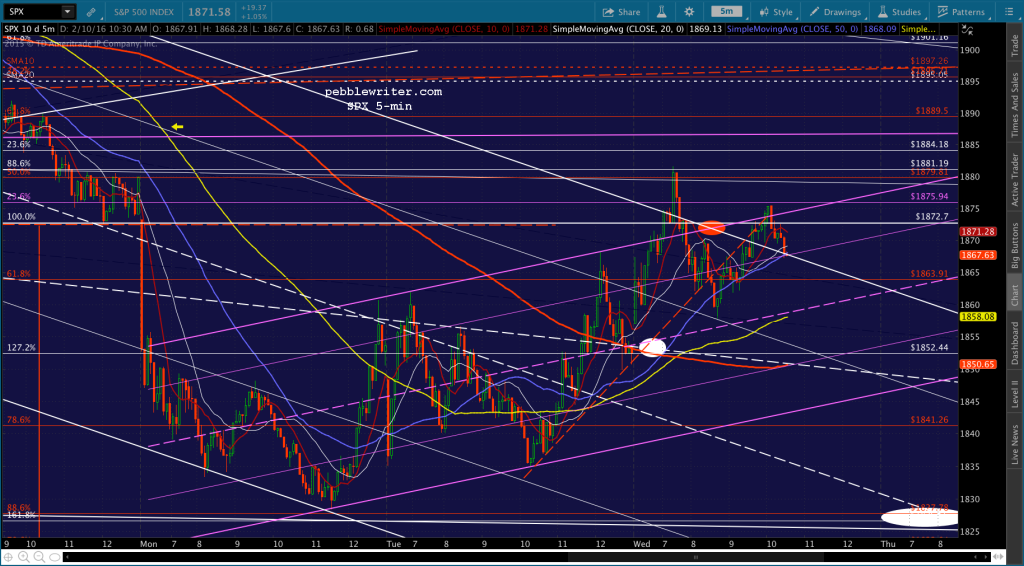Open the Edit studies flask icon

661,12
